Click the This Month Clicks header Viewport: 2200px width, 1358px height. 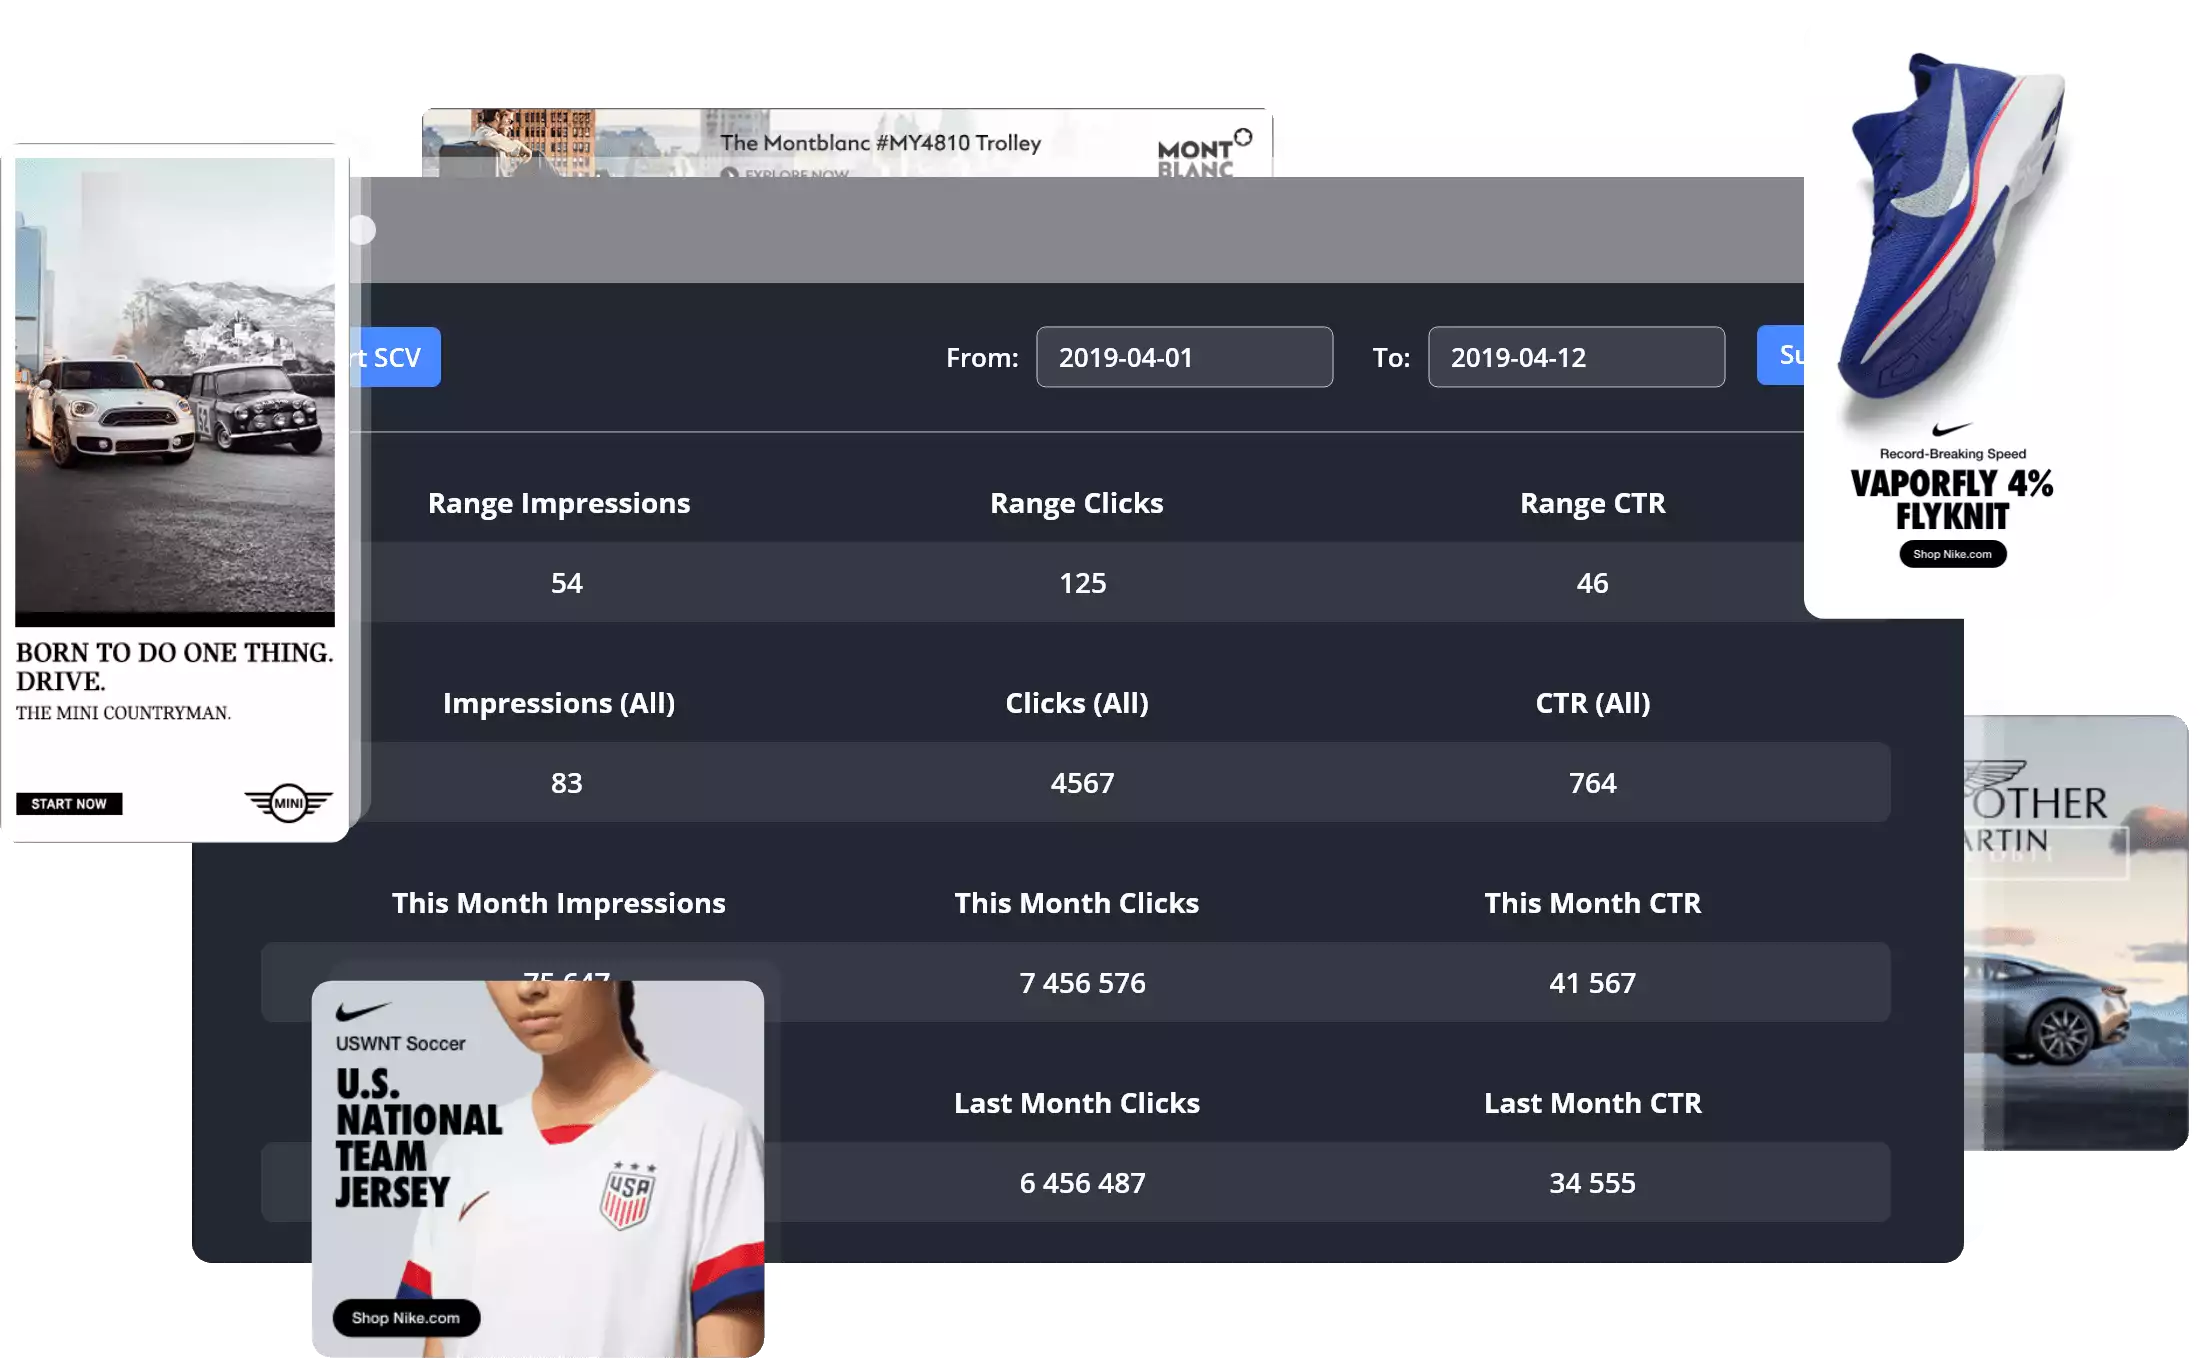(1076, 903)
